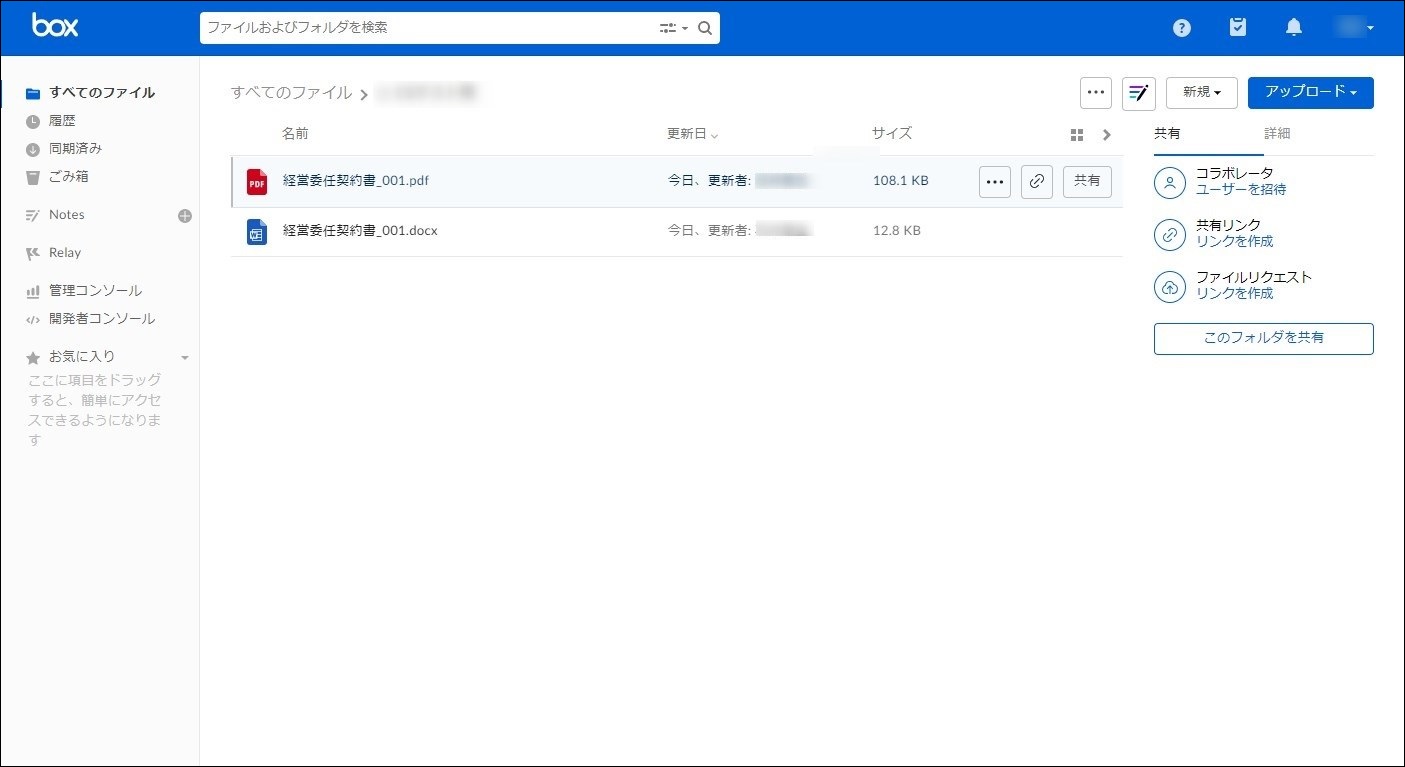Select the 共有 tab
The height and width of the screenshot is (767, 1405).
coord(1167,134)
